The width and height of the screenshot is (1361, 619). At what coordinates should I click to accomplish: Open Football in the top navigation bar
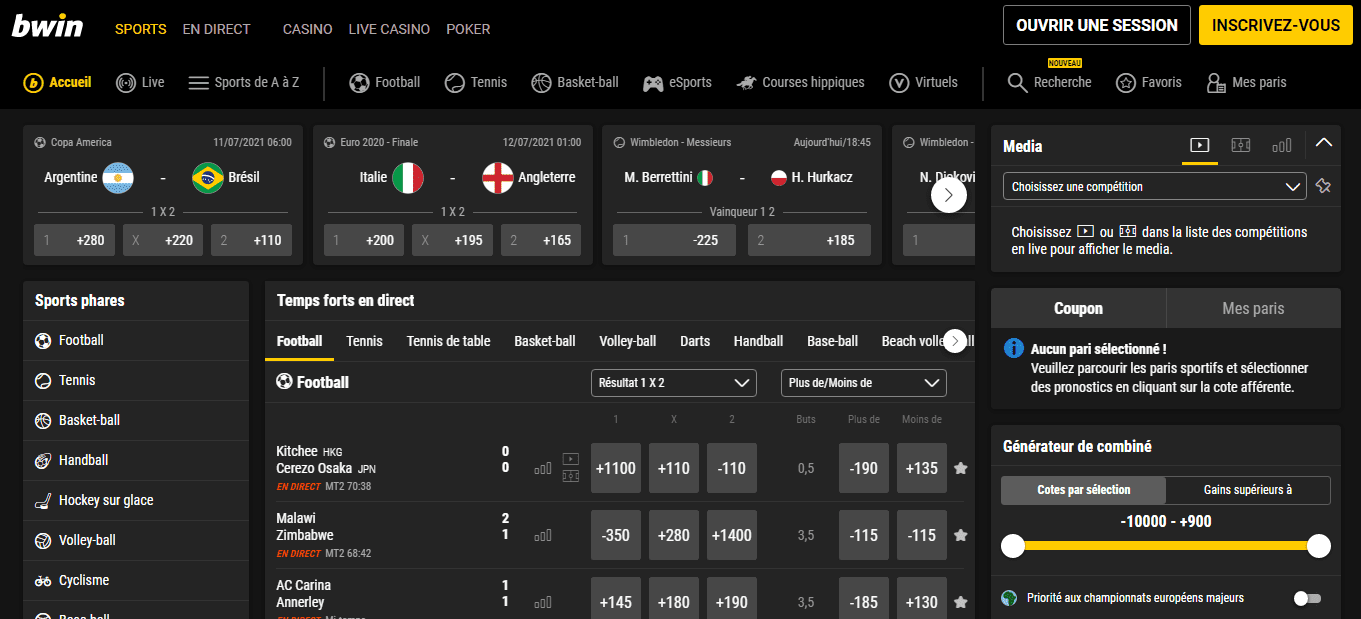tap(385, 83)
